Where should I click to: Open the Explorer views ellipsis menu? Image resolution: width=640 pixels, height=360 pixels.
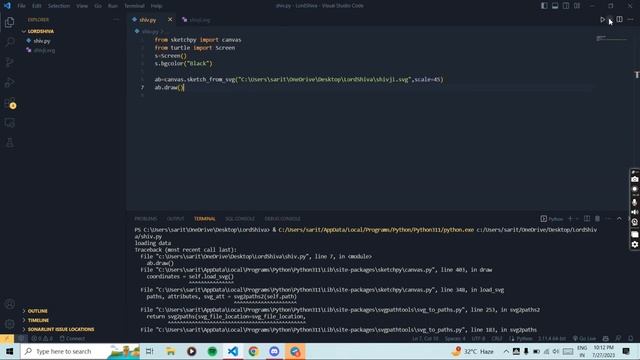tap(116, 20)
